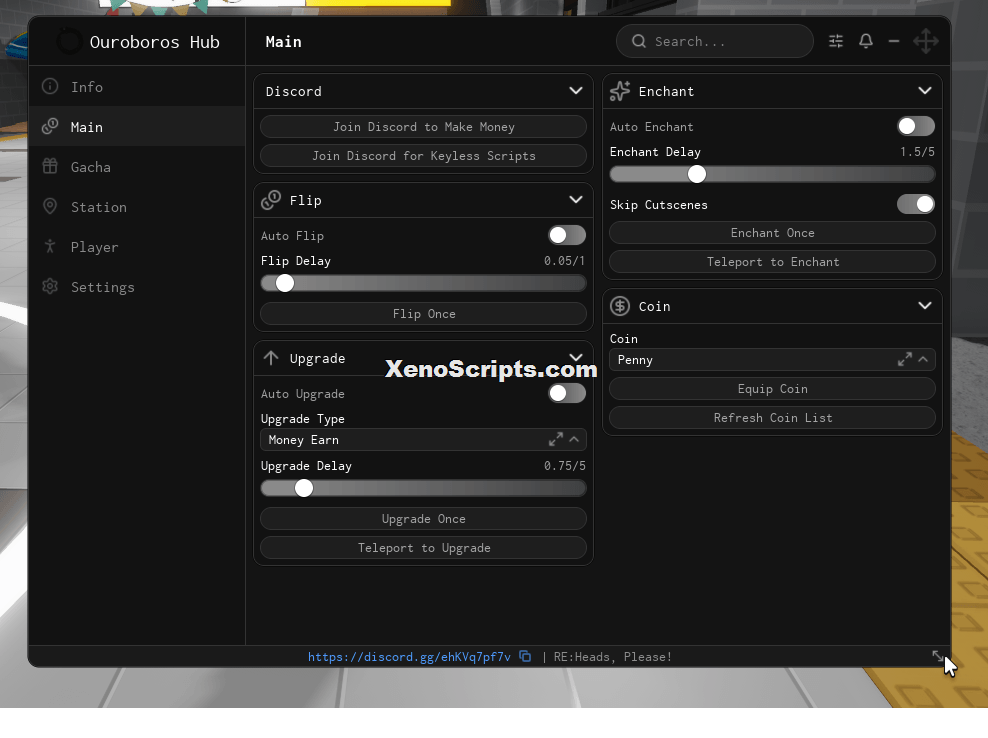The image size is (988, 738).
Task: Click the window resize corner icon
Action: click(x=938, y=656)
